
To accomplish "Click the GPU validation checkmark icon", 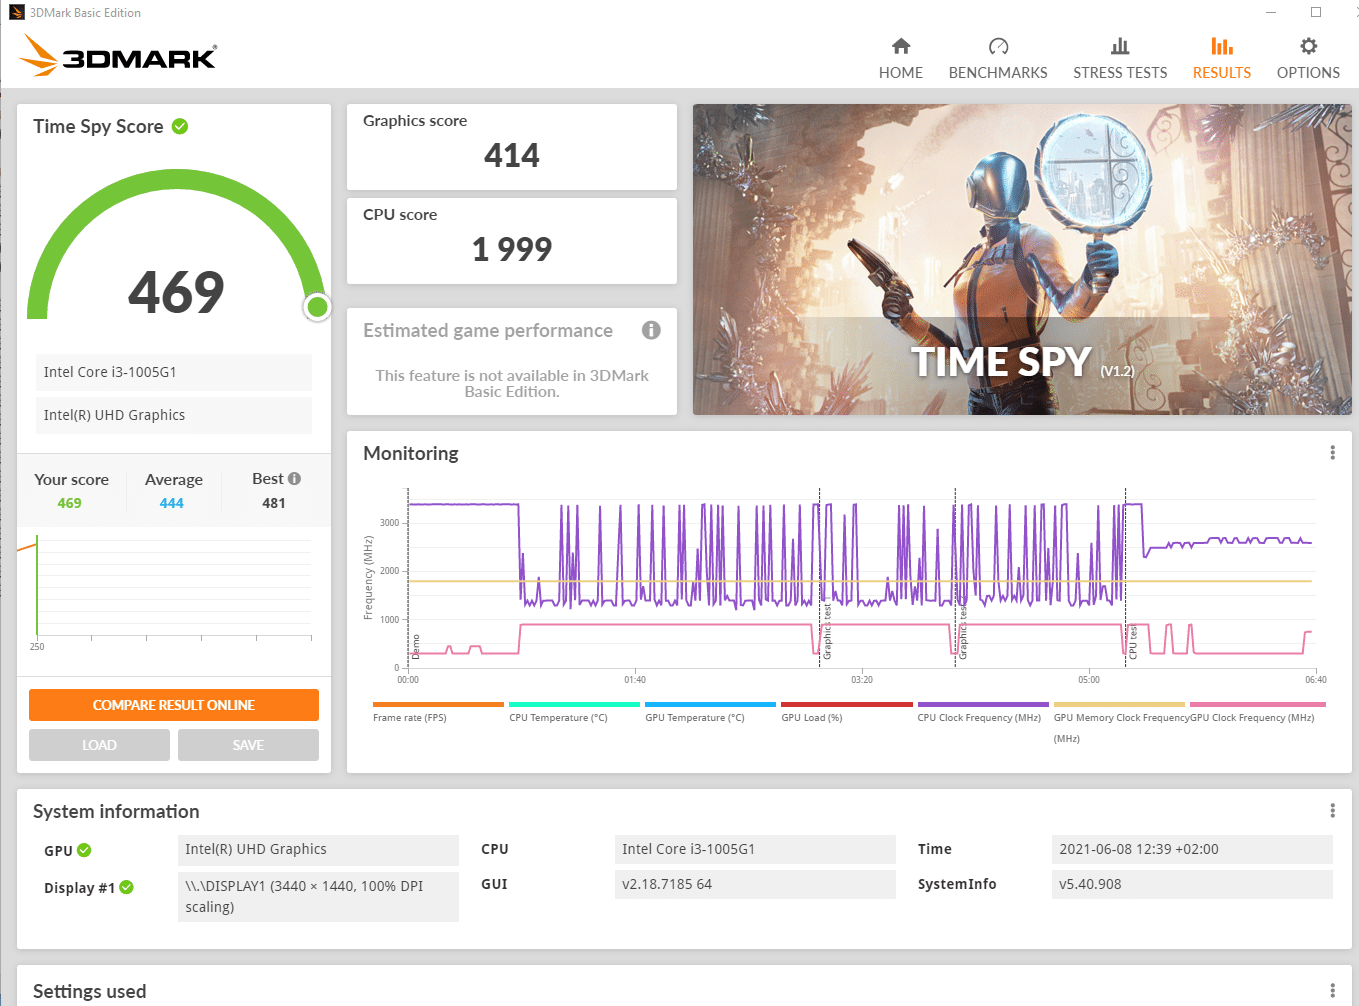I will point(84,850).
